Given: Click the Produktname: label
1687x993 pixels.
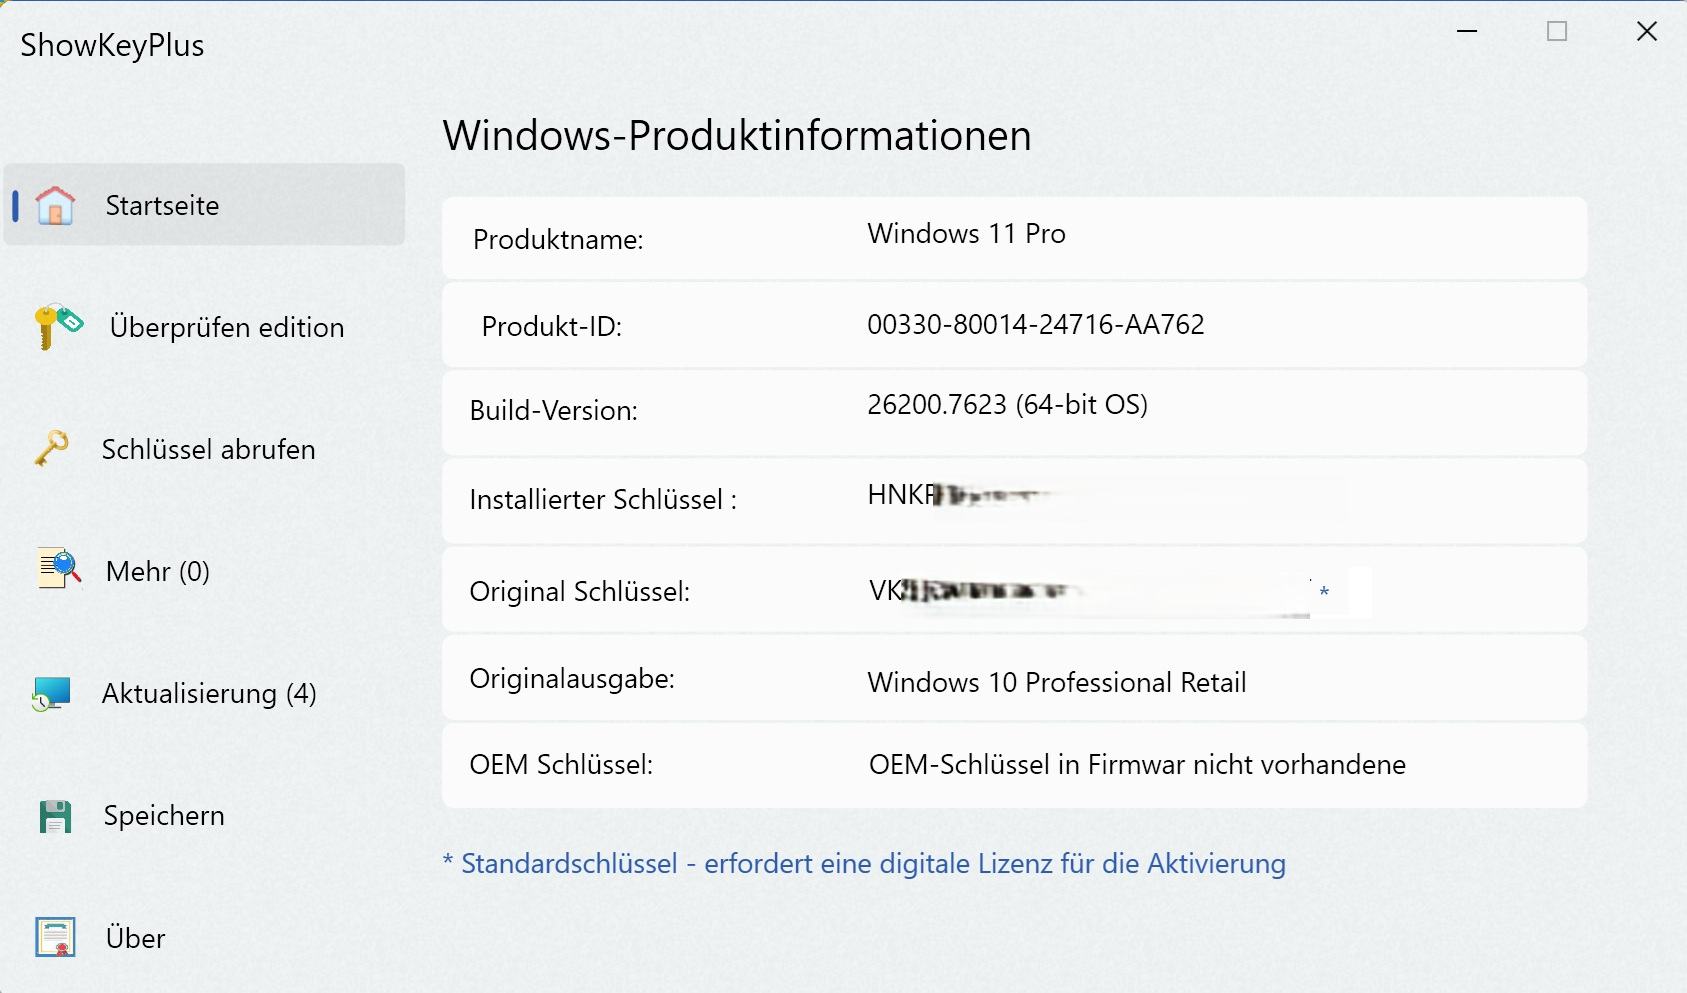Looking at the screenshot, I should [x=558, y=240].
